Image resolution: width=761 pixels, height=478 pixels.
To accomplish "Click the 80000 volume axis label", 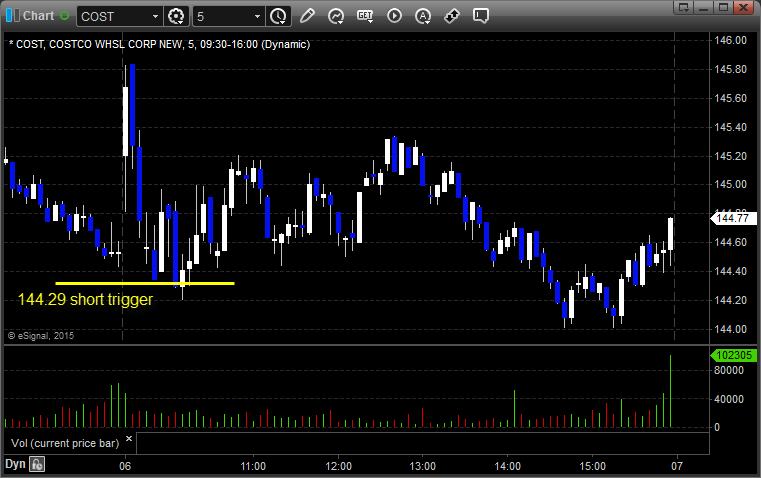I will point(729,370).
